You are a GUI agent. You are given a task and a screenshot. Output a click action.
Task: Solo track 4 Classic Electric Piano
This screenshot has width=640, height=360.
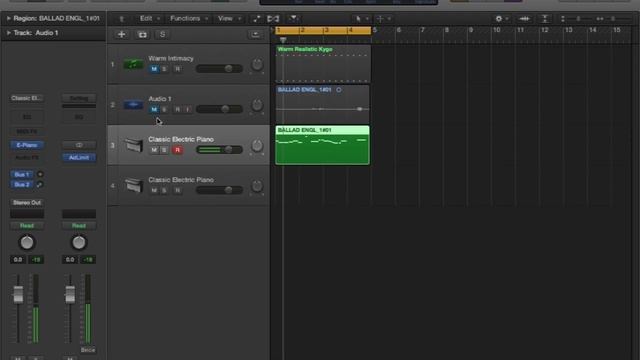(x=164, y=190)
